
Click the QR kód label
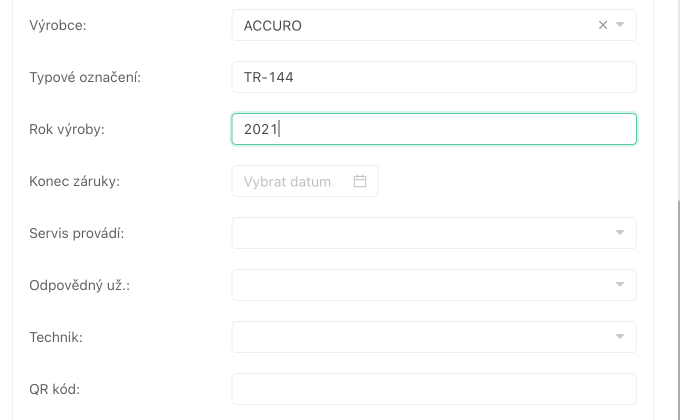click(55, 389)
